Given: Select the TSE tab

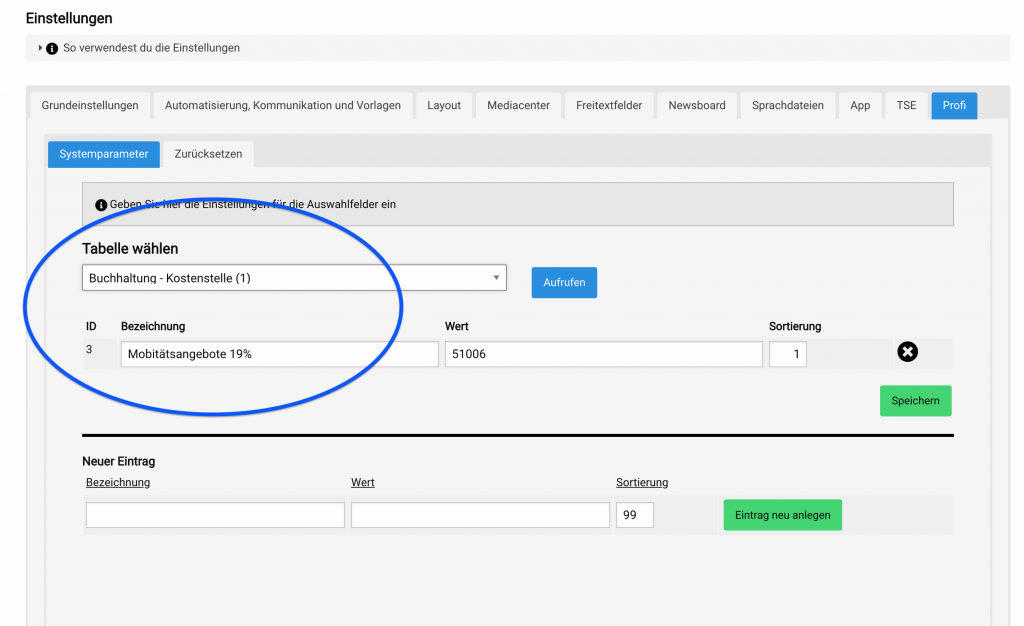Looking at the screenshot, I should (906, 105).
